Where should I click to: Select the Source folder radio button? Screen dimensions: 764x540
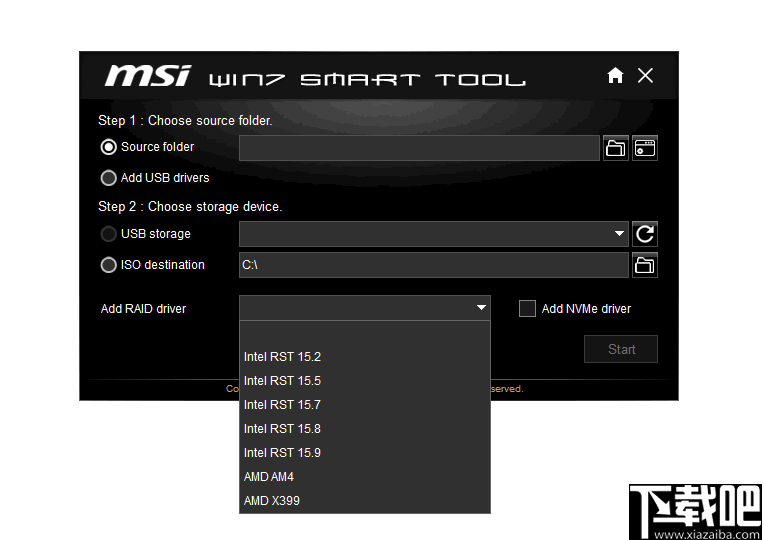(108, 147)
